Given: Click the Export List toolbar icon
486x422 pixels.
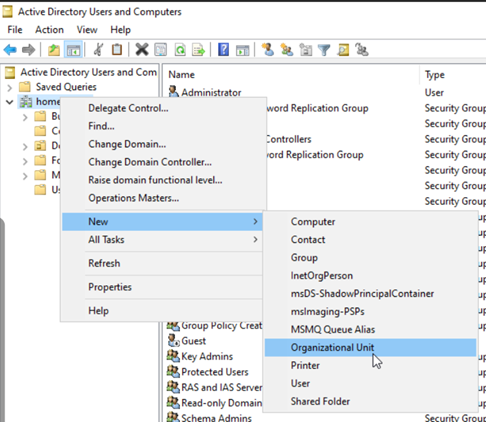Looking at the screenshot, I should [199, 50].
